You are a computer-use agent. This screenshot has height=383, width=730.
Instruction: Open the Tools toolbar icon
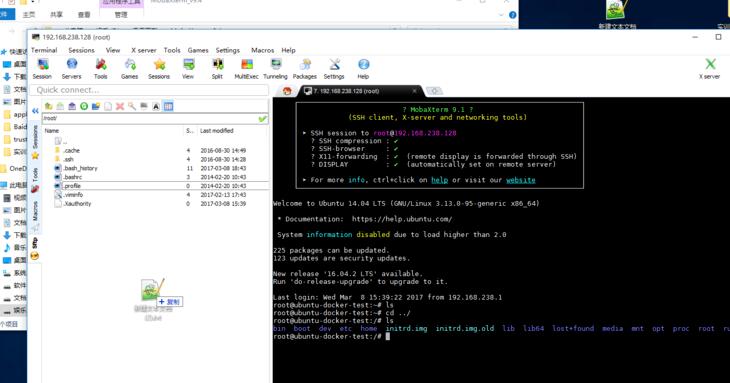pyautogui.click(x=101, y=68)
